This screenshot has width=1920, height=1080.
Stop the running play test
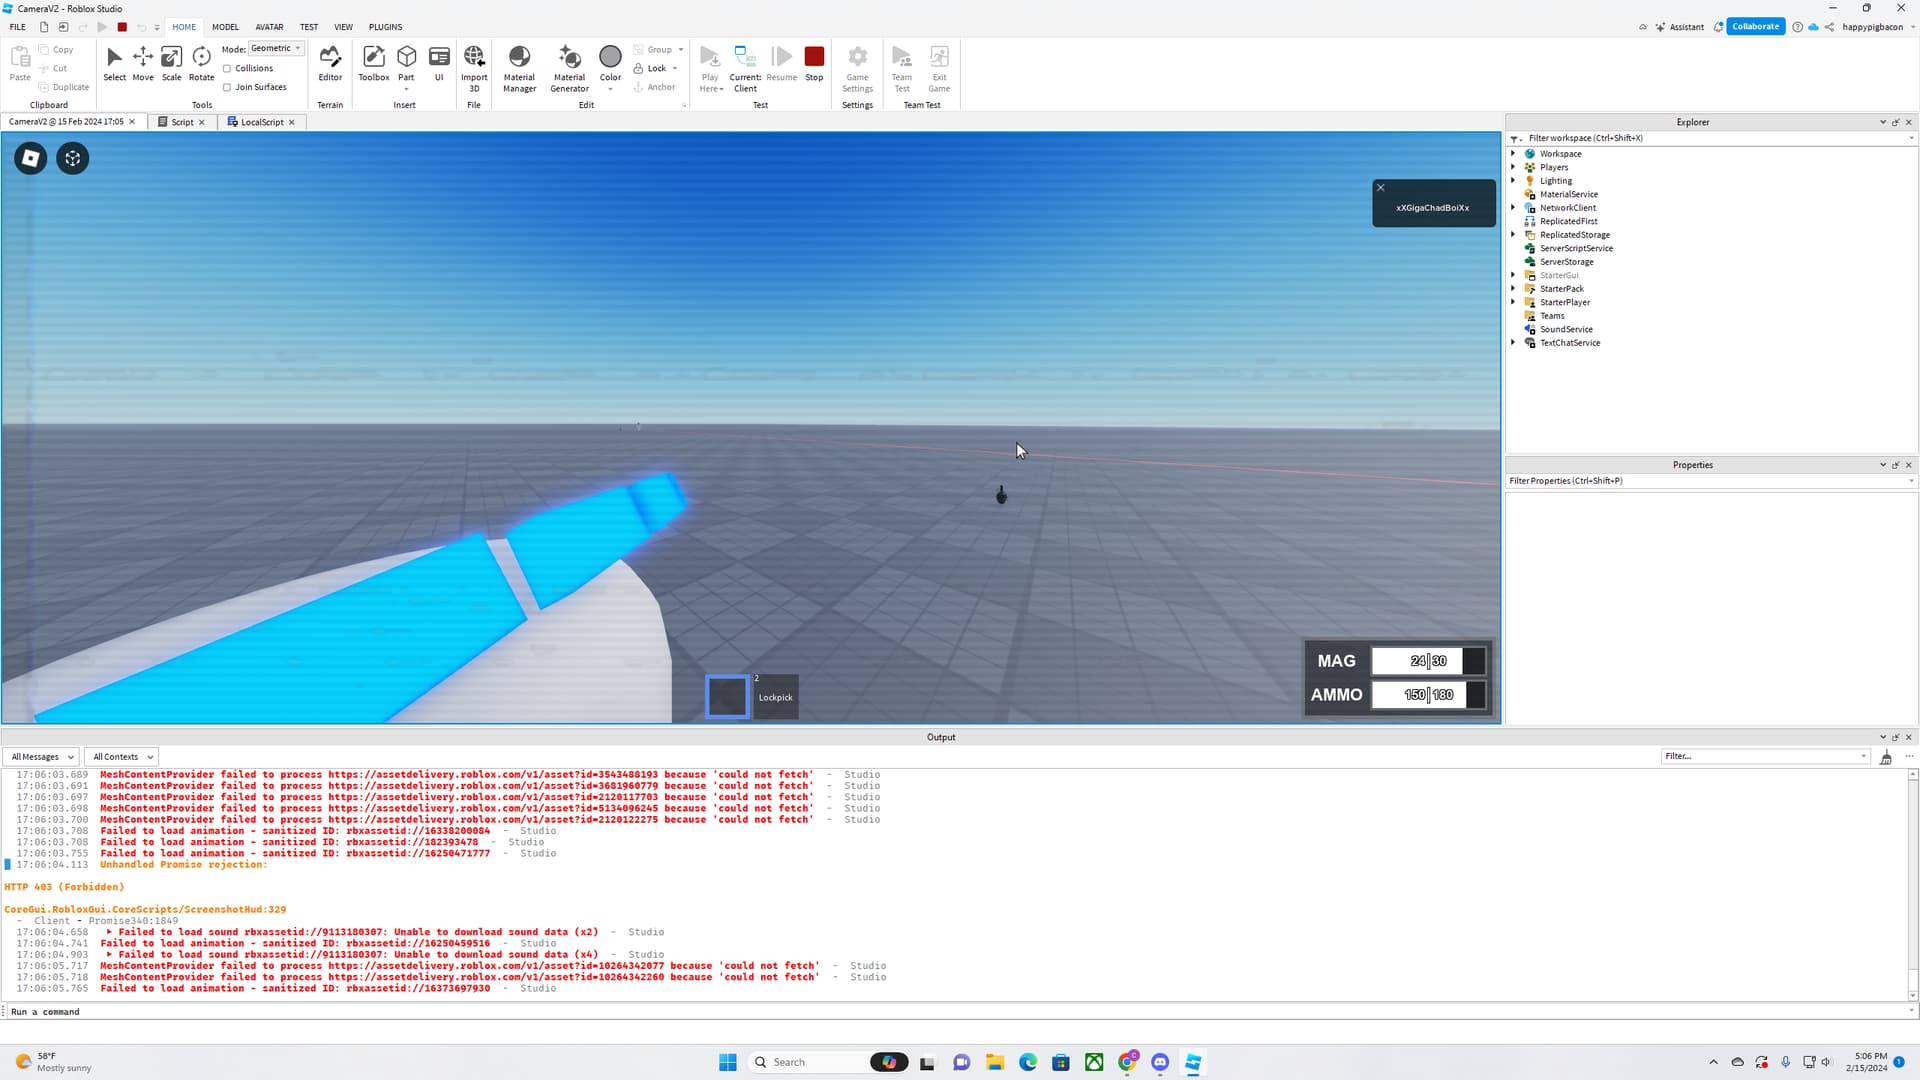point(814,62)
